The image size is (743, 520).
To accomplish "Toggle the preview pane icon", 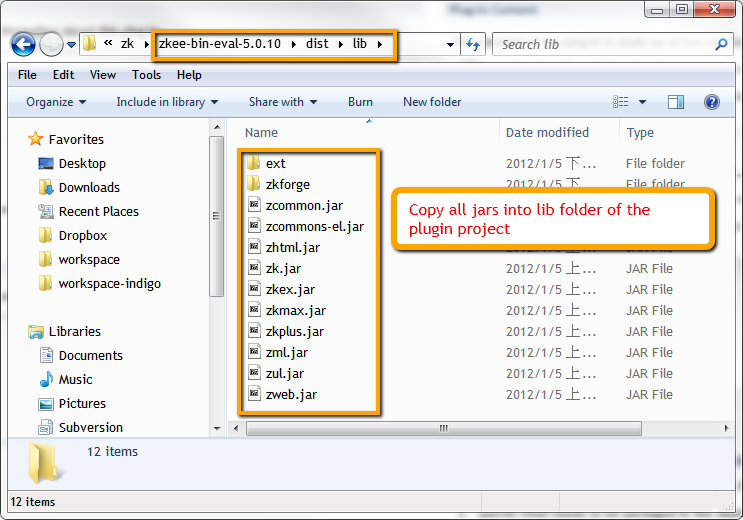I will (676, 102).
